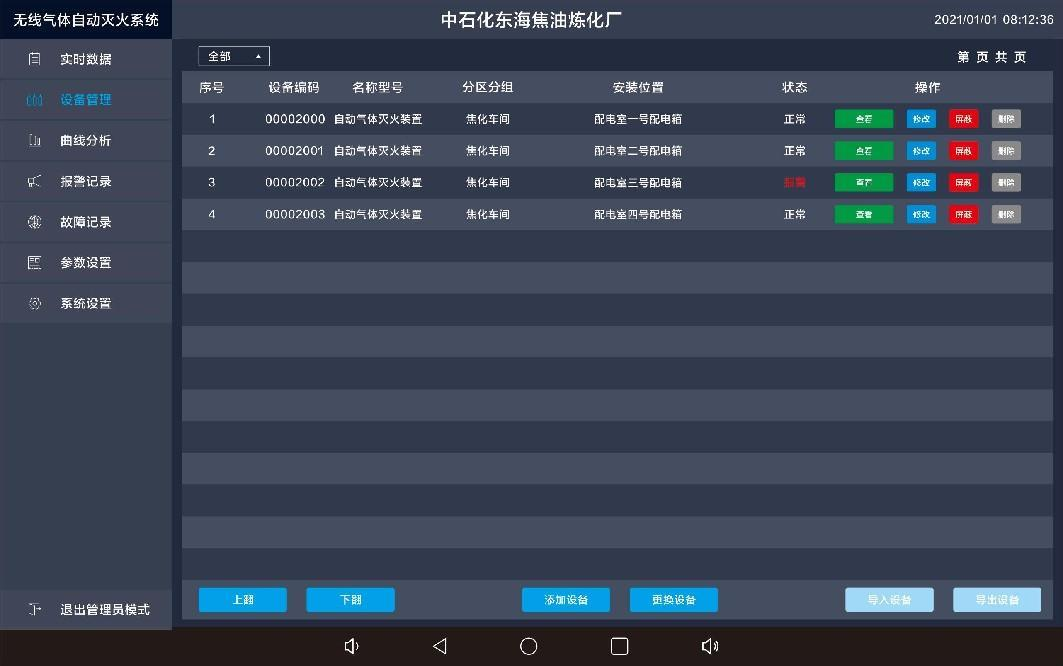Click the 报警记录 megaphone icon

point(35,182)
